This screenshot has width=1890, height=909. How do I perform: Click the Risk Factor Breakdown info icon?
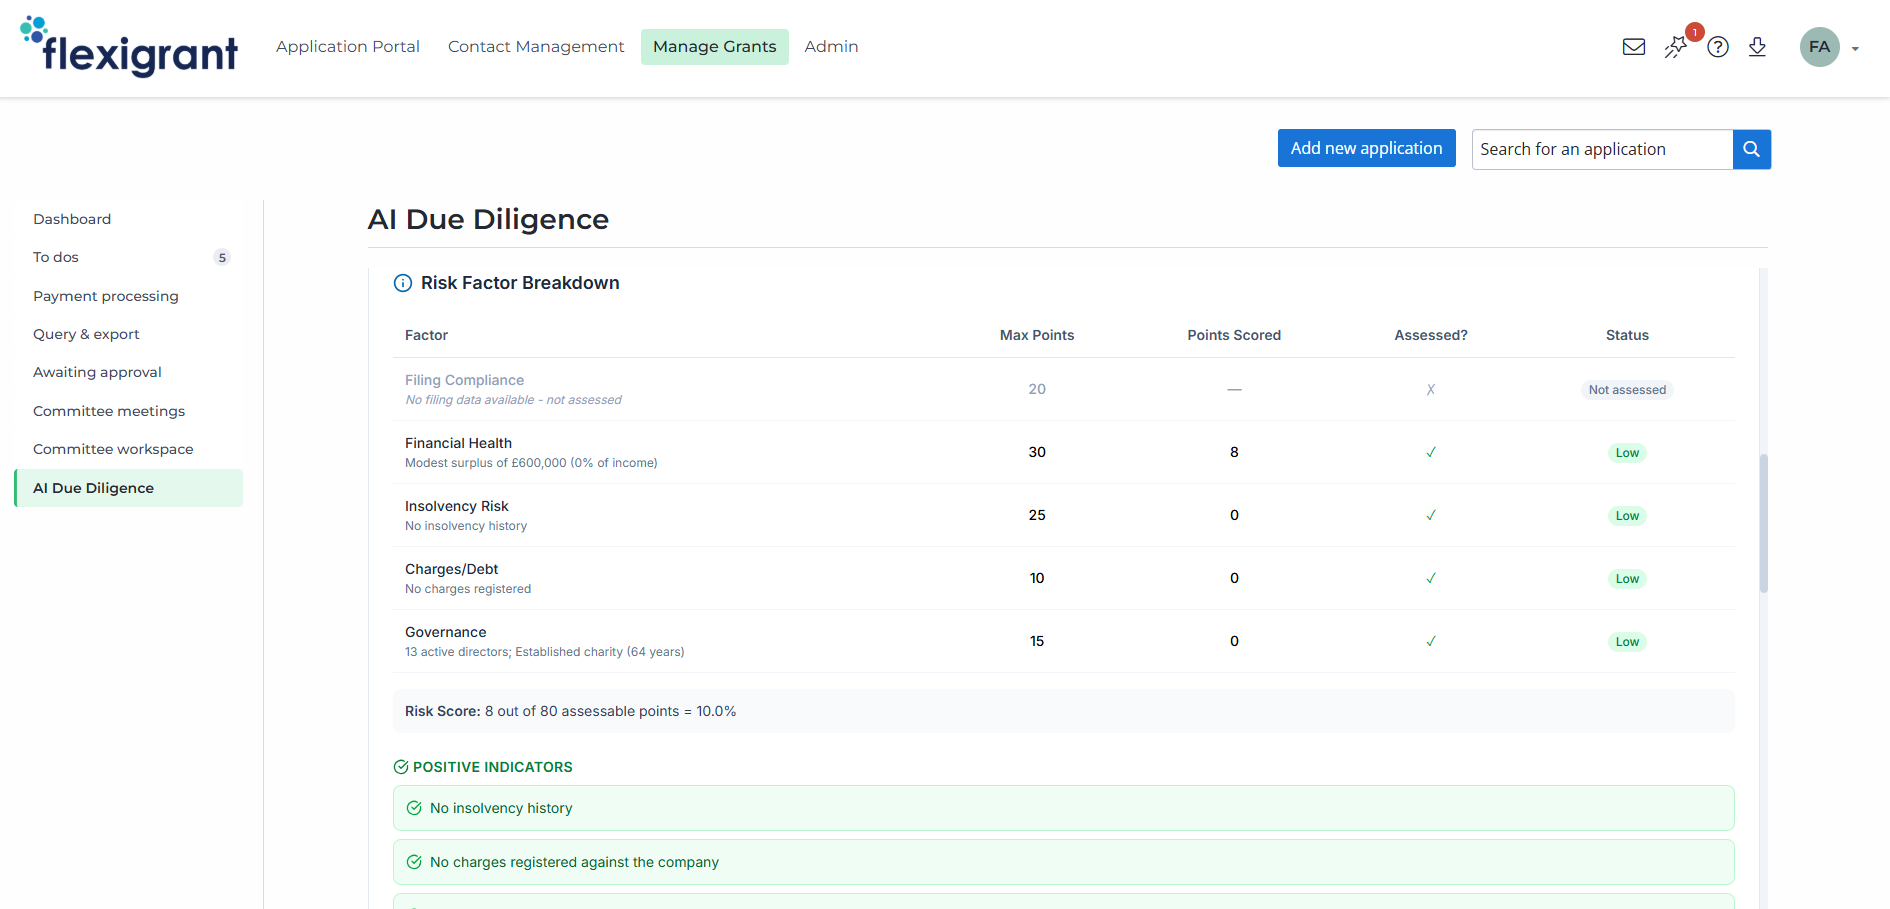403,283
